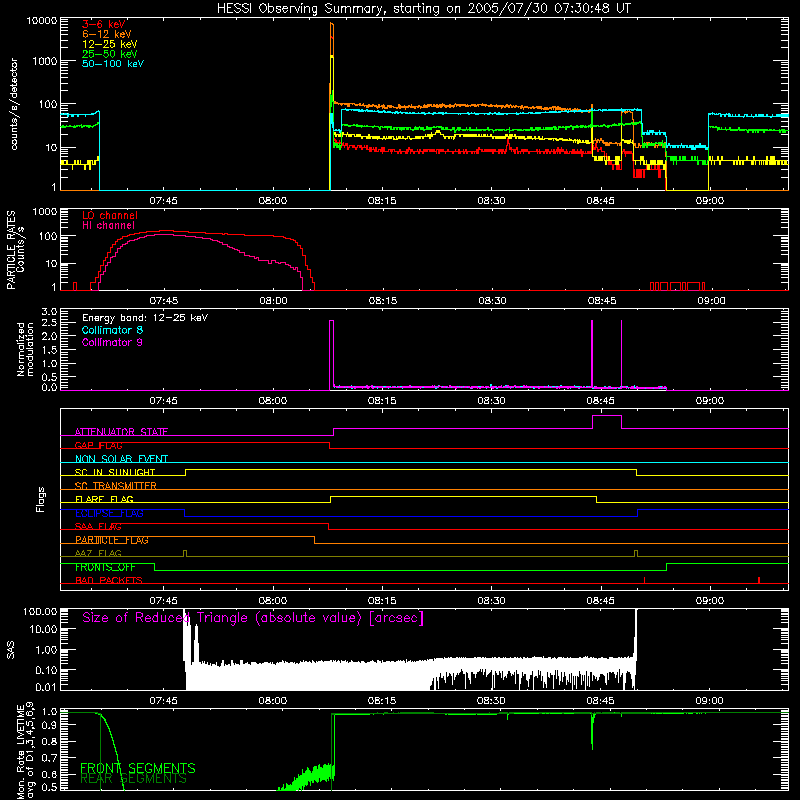Click the cyan 50-100 keV curve after 09:00

(747, 116)
